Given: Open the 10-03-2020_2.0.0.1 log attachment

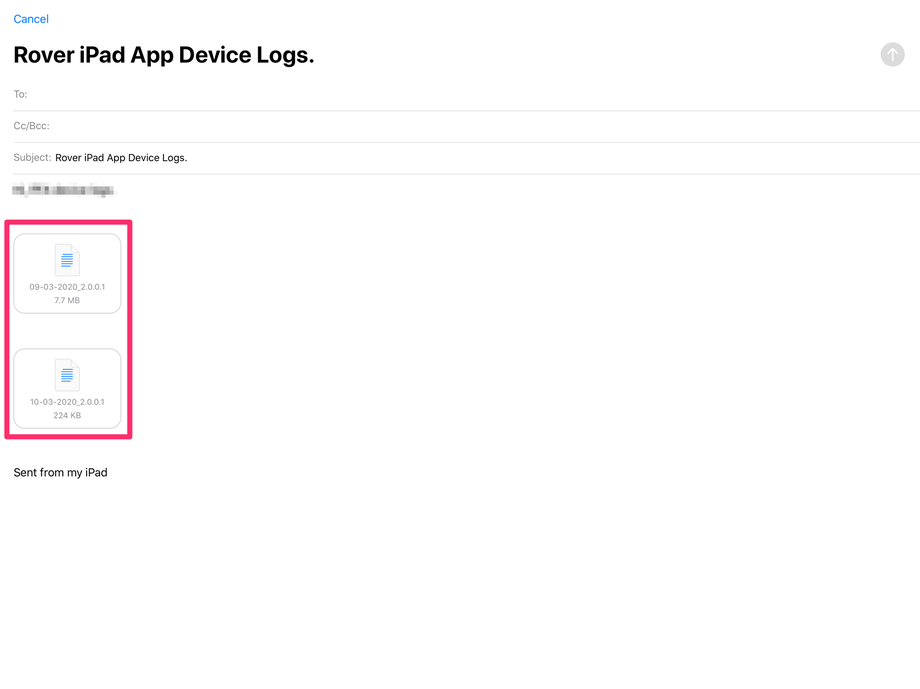Looking at the screenshot, I should click(x=67, y=389).
